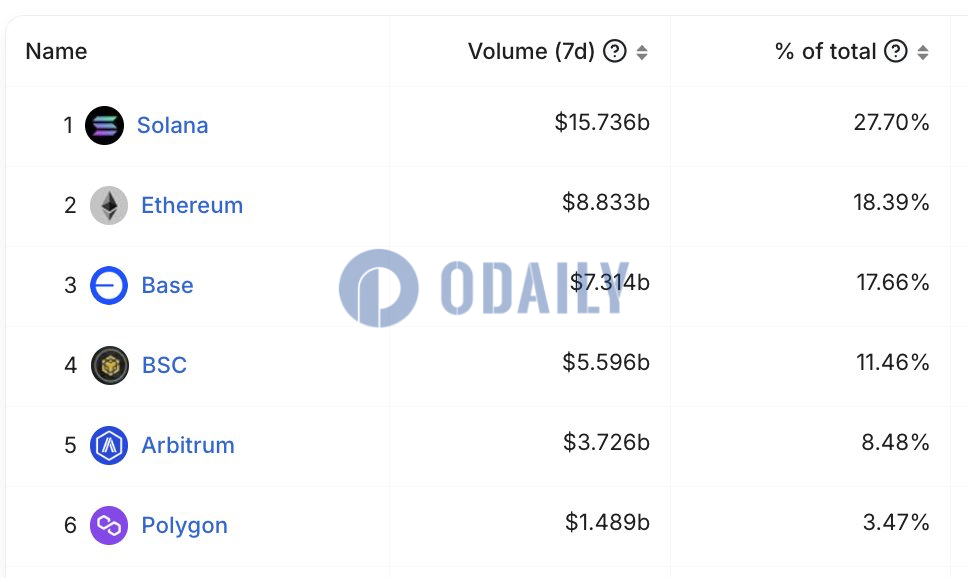Open the Arbitrum chain link
The width and height of the screenshot is (968, 578).
click(188, 445)
